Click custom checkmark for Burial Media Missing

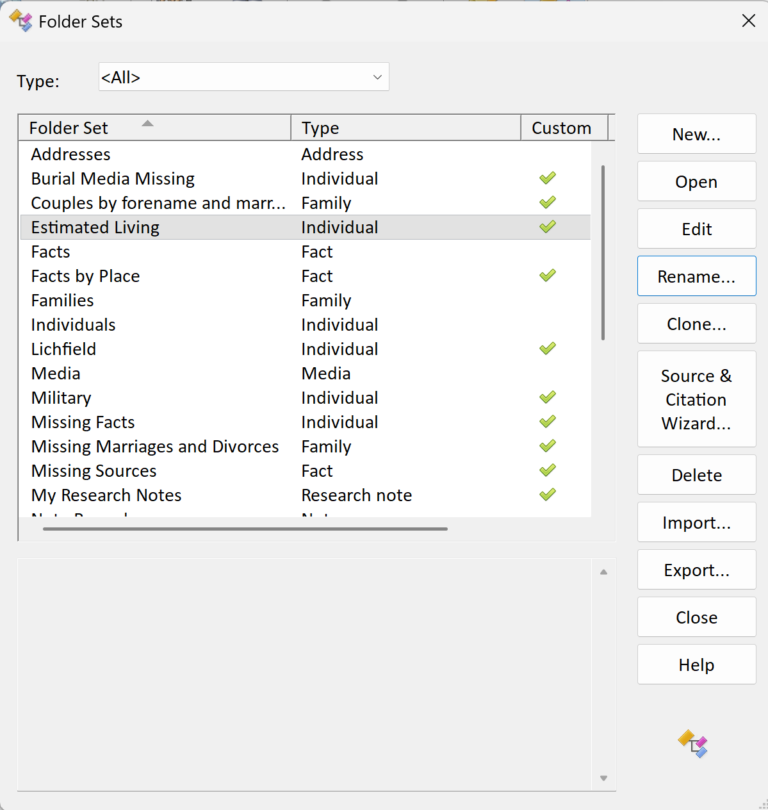[547, 178]
